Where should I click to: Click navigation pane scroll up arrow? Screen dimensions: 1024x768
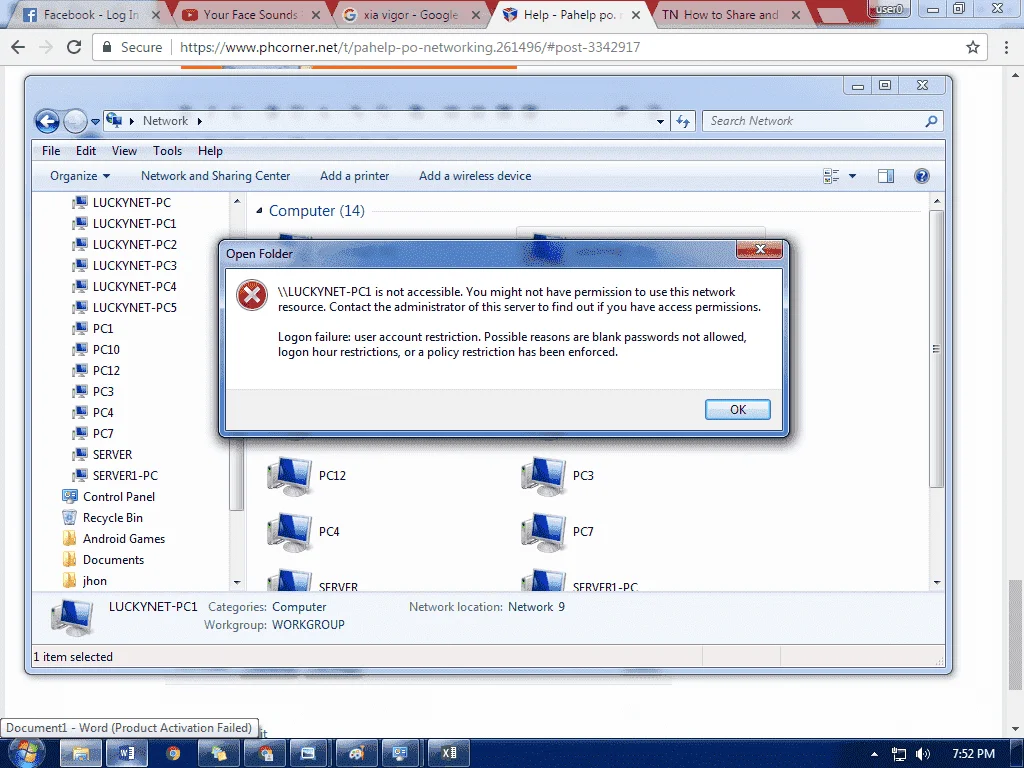point(237,201)
